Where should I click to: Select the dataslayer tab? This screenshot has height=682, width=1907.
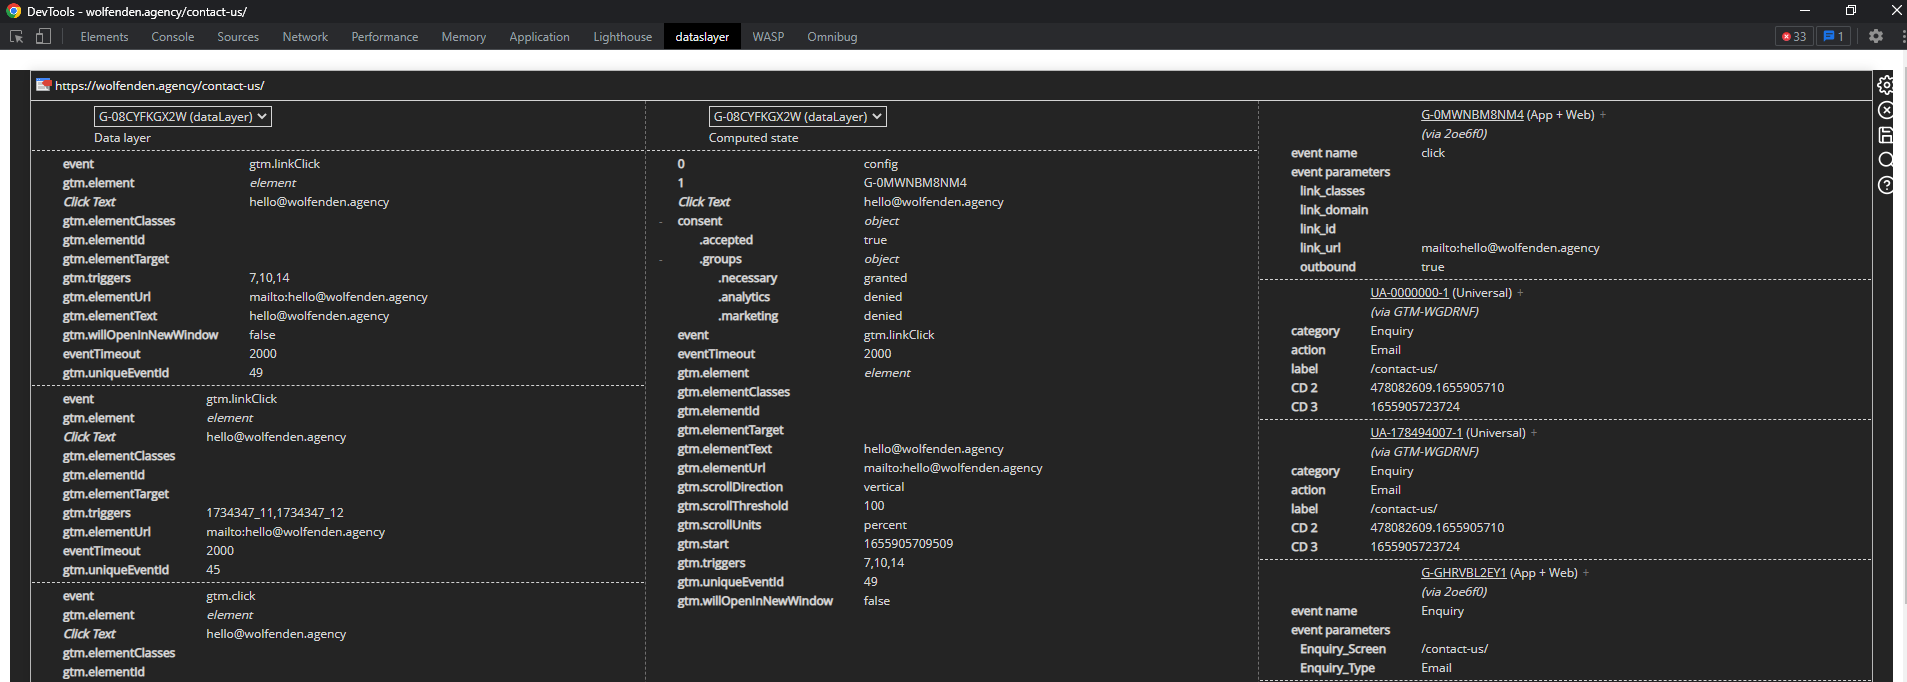pos(702,37)
